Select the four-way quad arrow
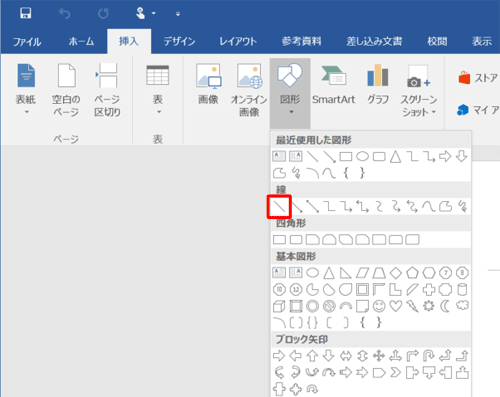The width and height of the screenshot is (500, 397). pyautogui.click(x=379, y=356)
